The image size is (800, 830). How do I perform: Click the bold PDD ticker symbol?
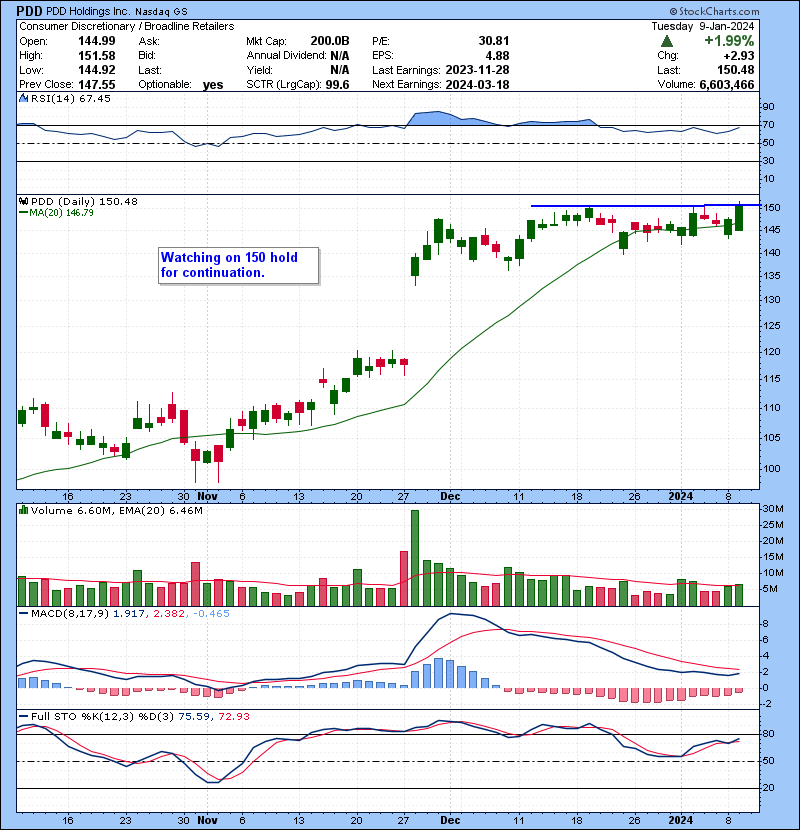26,10
